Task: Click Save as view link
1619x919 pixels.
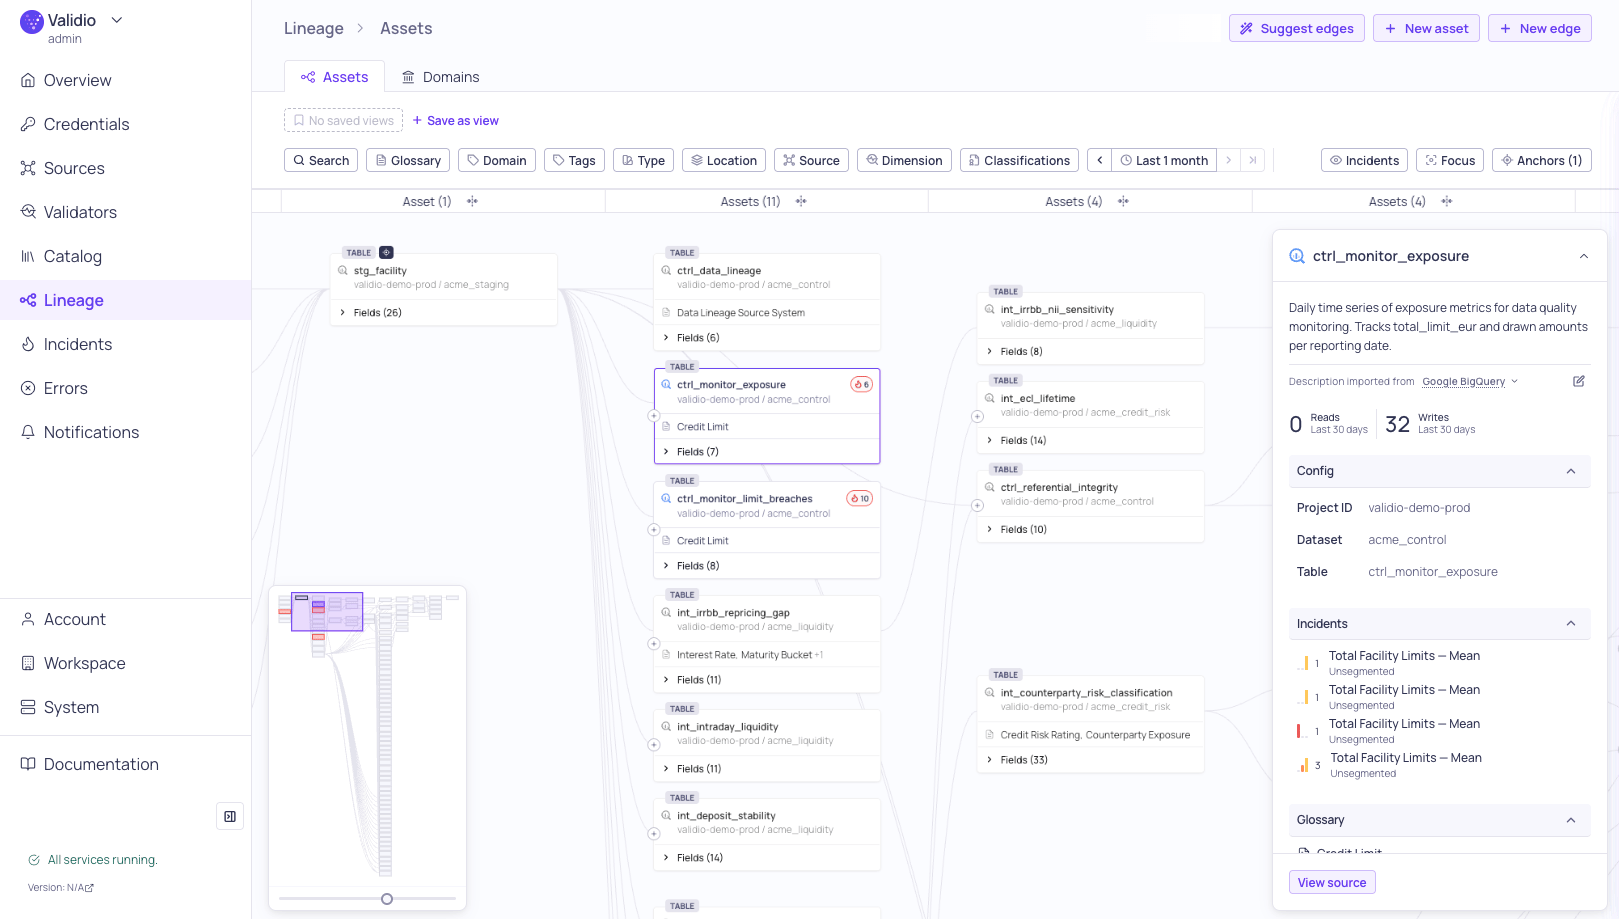Action: coord(456,121)
